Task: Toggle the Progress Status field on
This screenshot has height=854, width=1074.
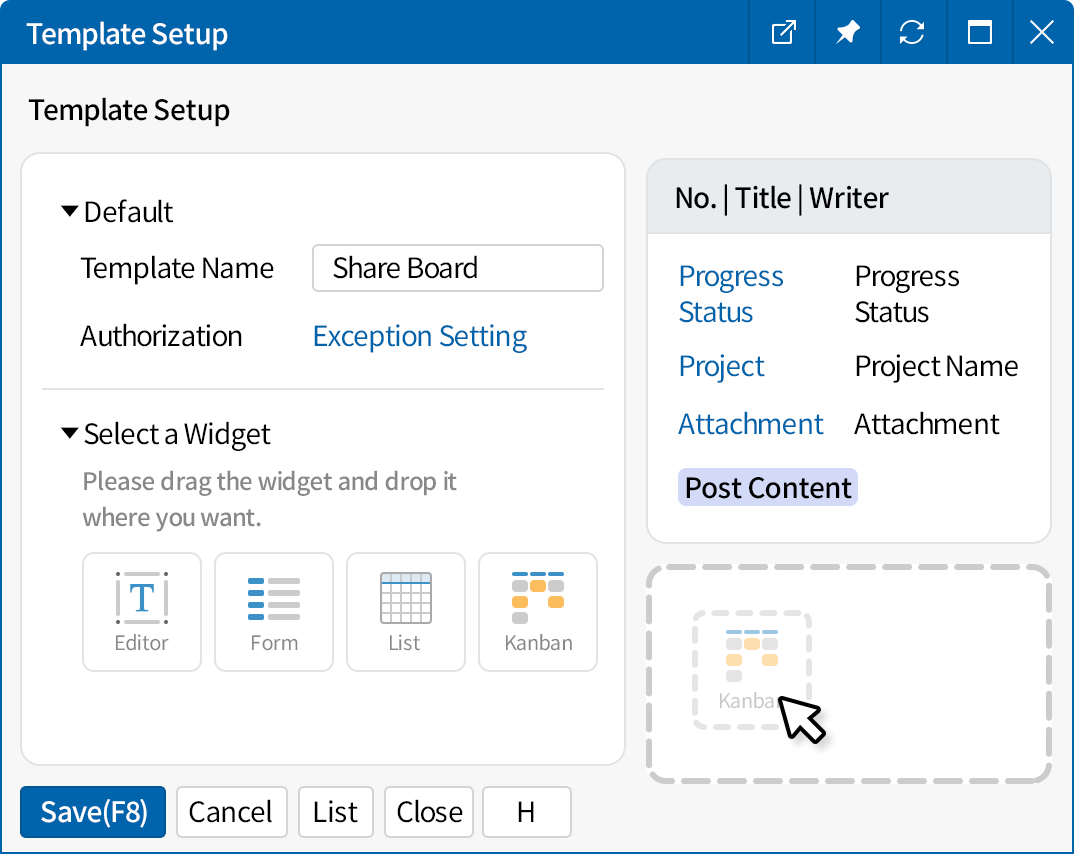Action: (x=731, y=293)
